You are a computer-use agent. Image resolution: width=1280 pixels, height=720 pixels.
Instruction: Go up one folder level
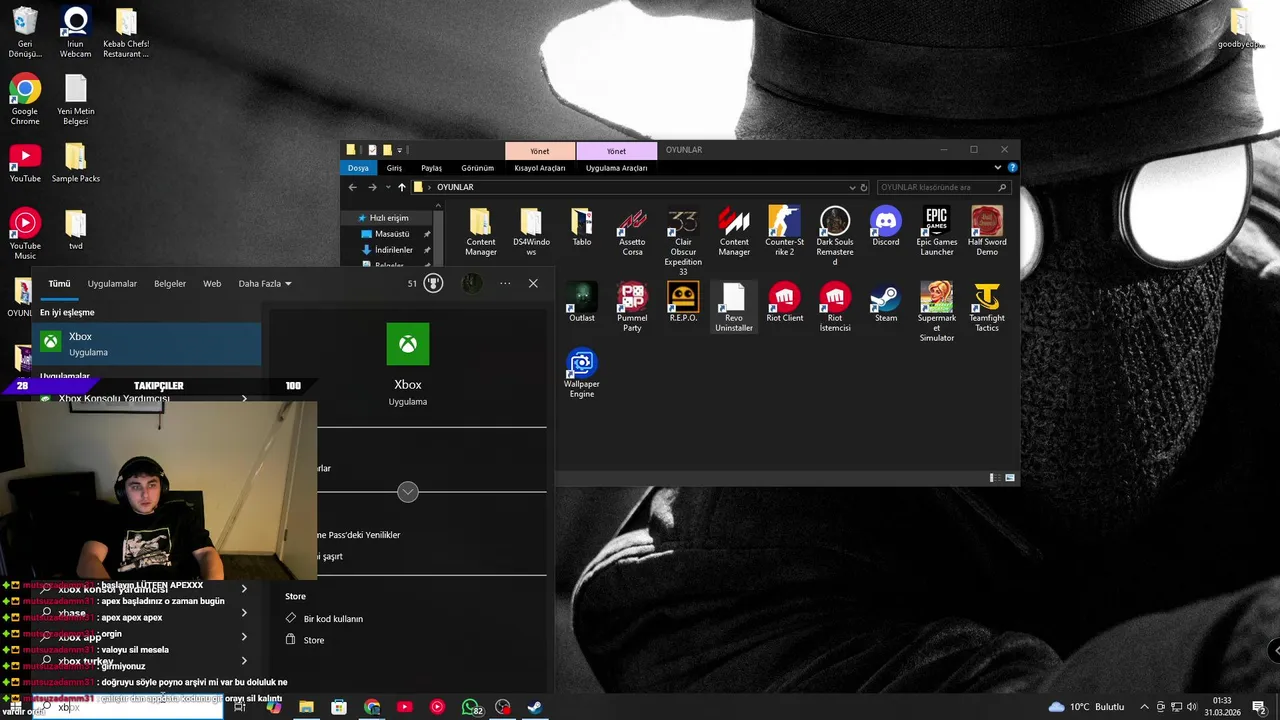[402, 187]
